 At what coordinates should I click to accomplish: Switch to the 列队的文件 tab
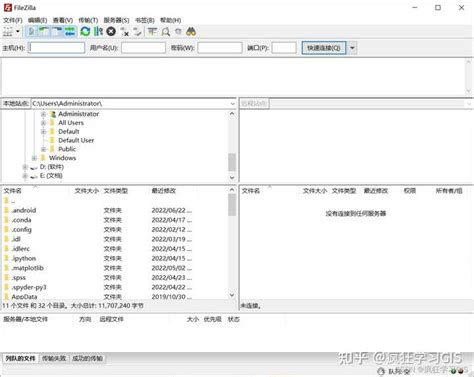point(20,358)
